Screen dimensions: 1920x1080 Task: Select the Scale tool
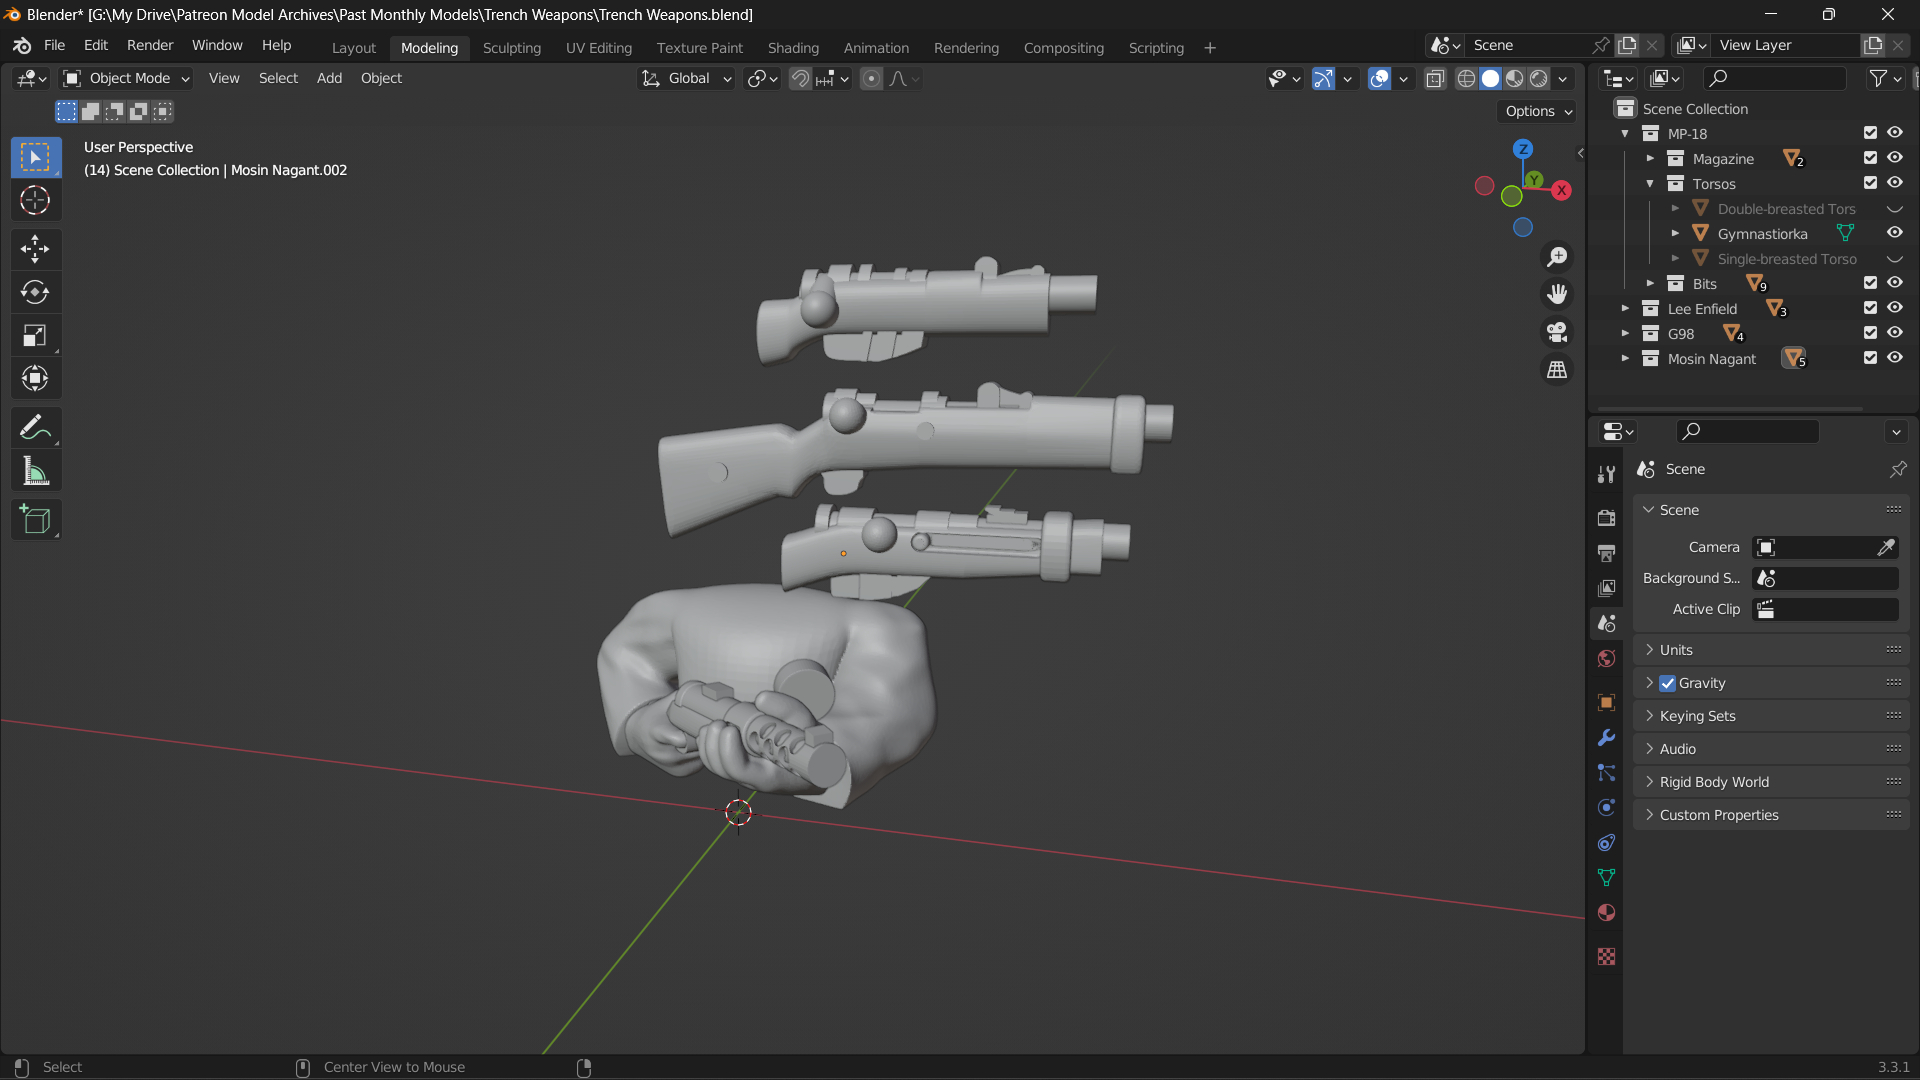pyautogui.click(x=35, y=335)
